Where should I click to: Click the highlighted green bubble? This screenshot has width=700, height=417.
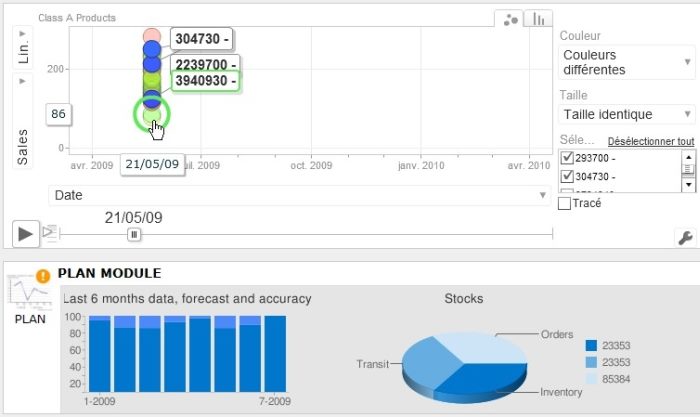tap(151, 115)
